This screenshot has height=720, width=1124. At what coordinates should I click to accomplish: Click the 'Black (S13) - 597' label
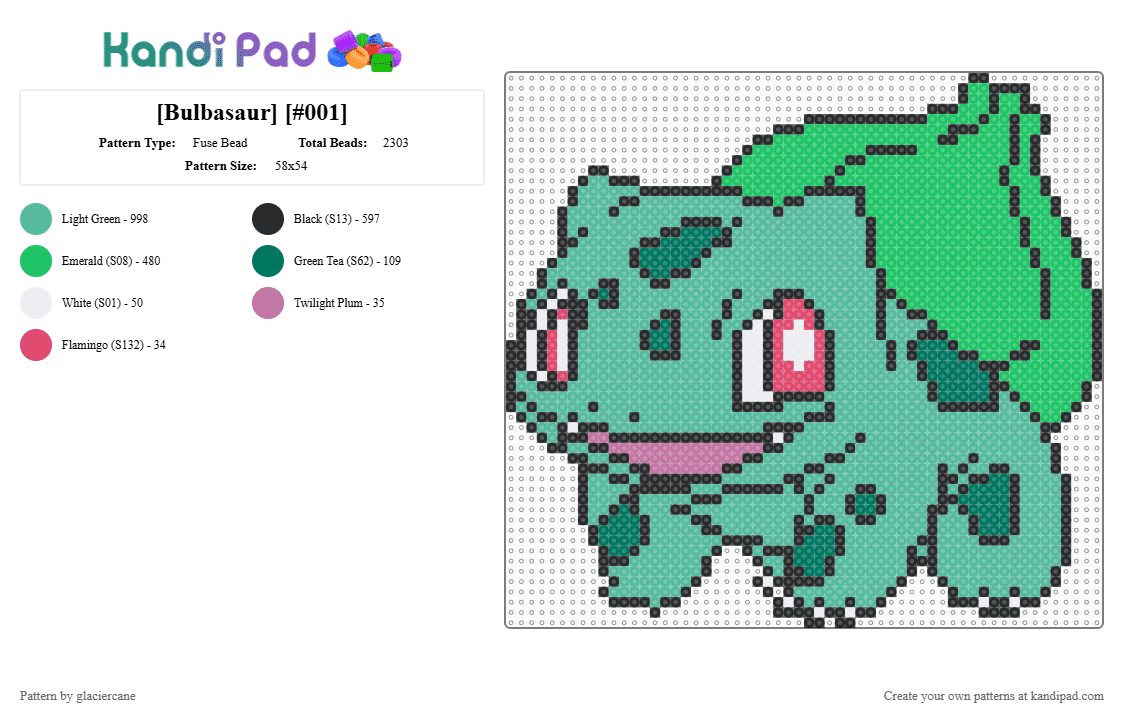[x=337, y=219]
